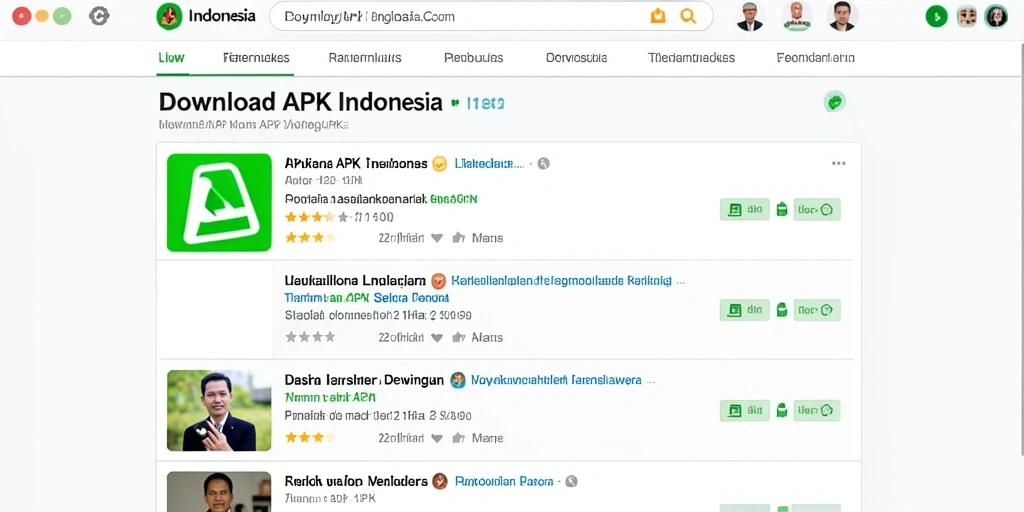This screenshot has height=512, width=1024.
Task: Click the pixelated square avatar icon at top right
Action: coord(967,16)
